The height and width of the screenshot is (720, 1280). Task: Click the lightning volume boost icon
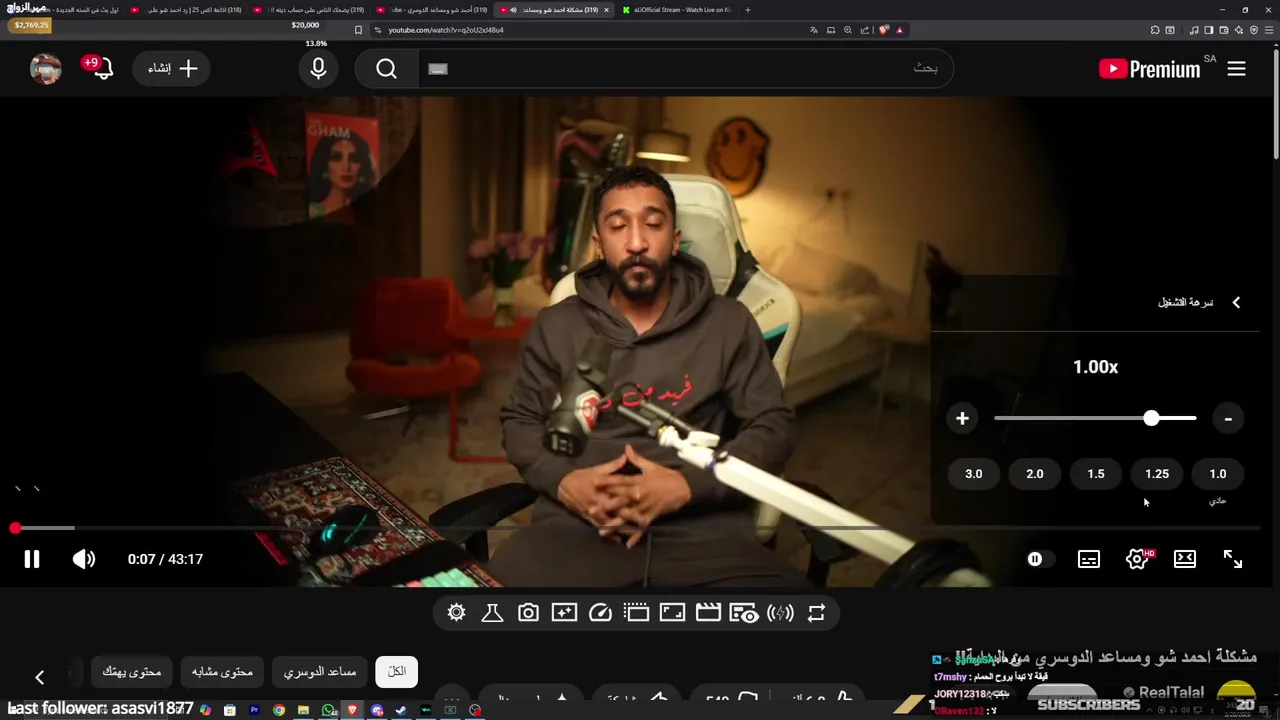[x=780, y=613]
